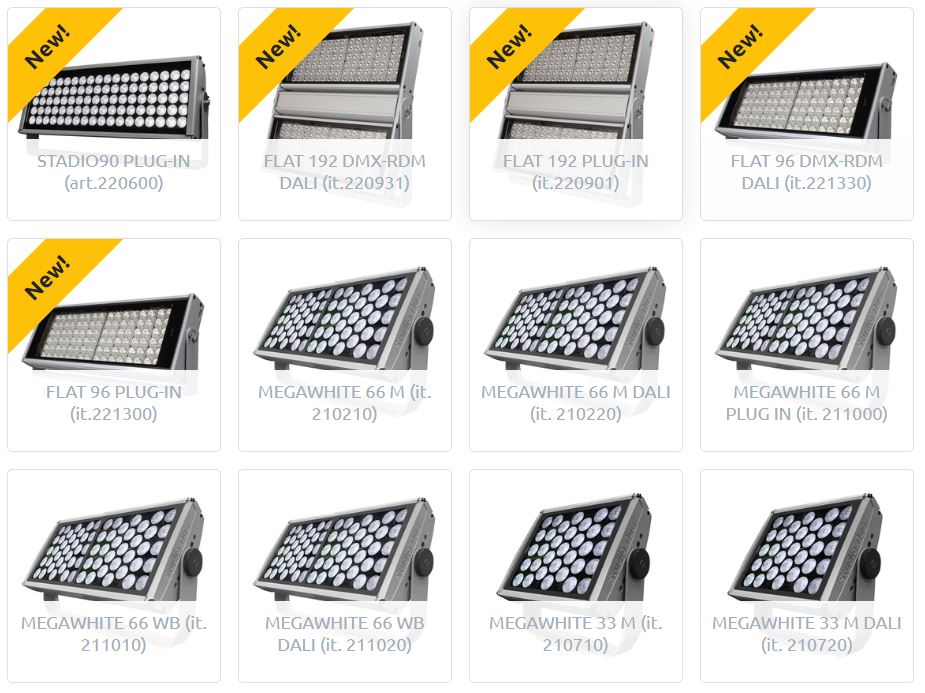Open MEGAWHITE 66 M DALI (it. 210220) product
The width and height of the screenshot is (925, 693).
pyautogui.click(x=576, y=345)
